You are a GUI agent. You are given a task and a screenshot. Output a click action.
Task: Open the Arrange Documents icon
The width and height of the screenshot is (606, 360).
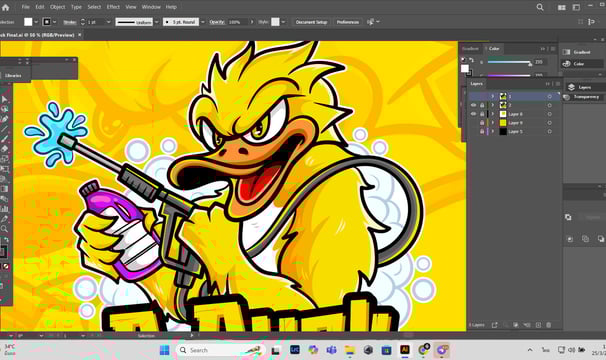coord(562,7)
